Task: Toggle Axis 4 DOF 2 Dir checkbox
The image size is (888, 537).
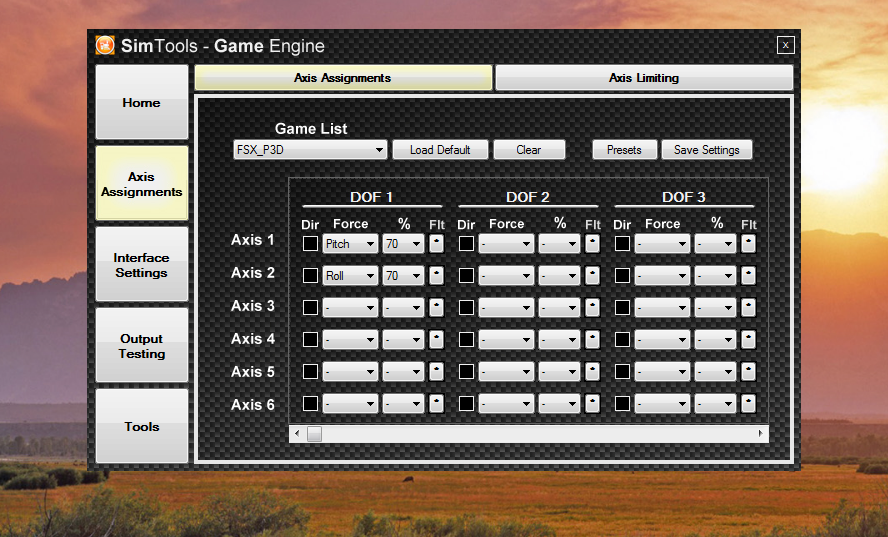Action: click(466, 339)
